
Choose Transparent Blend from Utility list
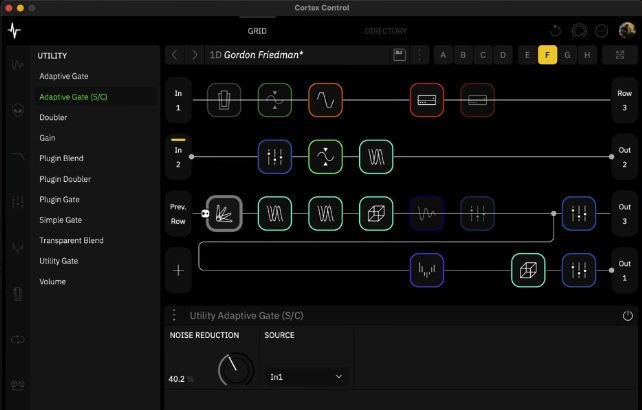tap(71, 240)
